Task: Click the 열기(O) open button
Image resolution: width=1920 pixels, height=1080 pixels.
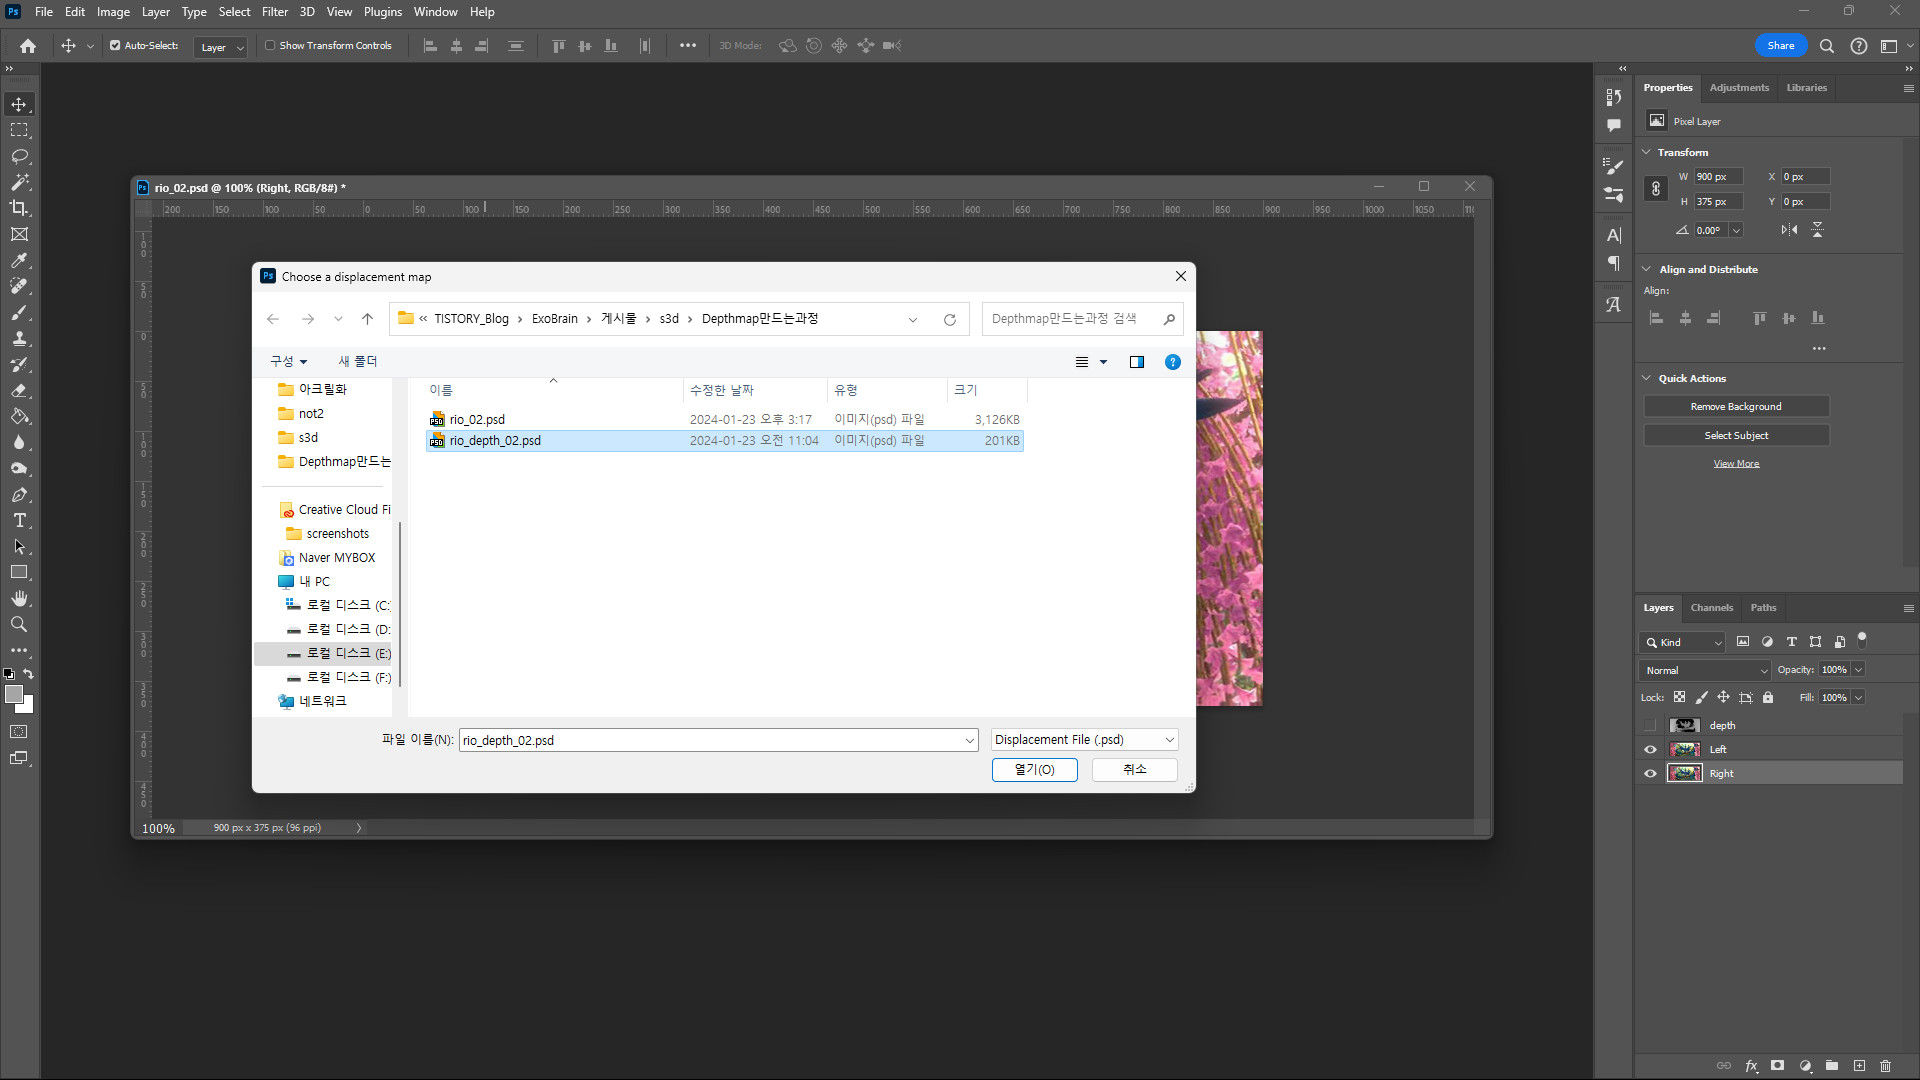Action: (x=1034, y=769)
